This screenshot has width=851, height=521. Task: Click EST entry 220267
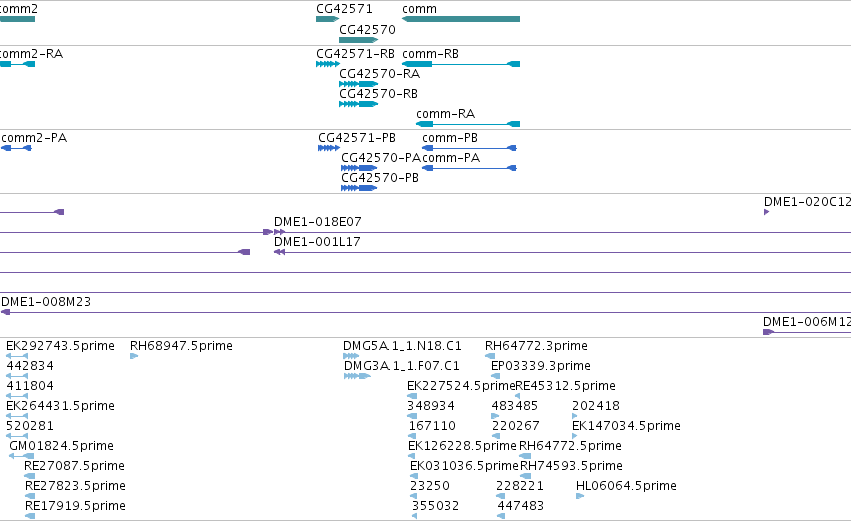pos(516,426)
